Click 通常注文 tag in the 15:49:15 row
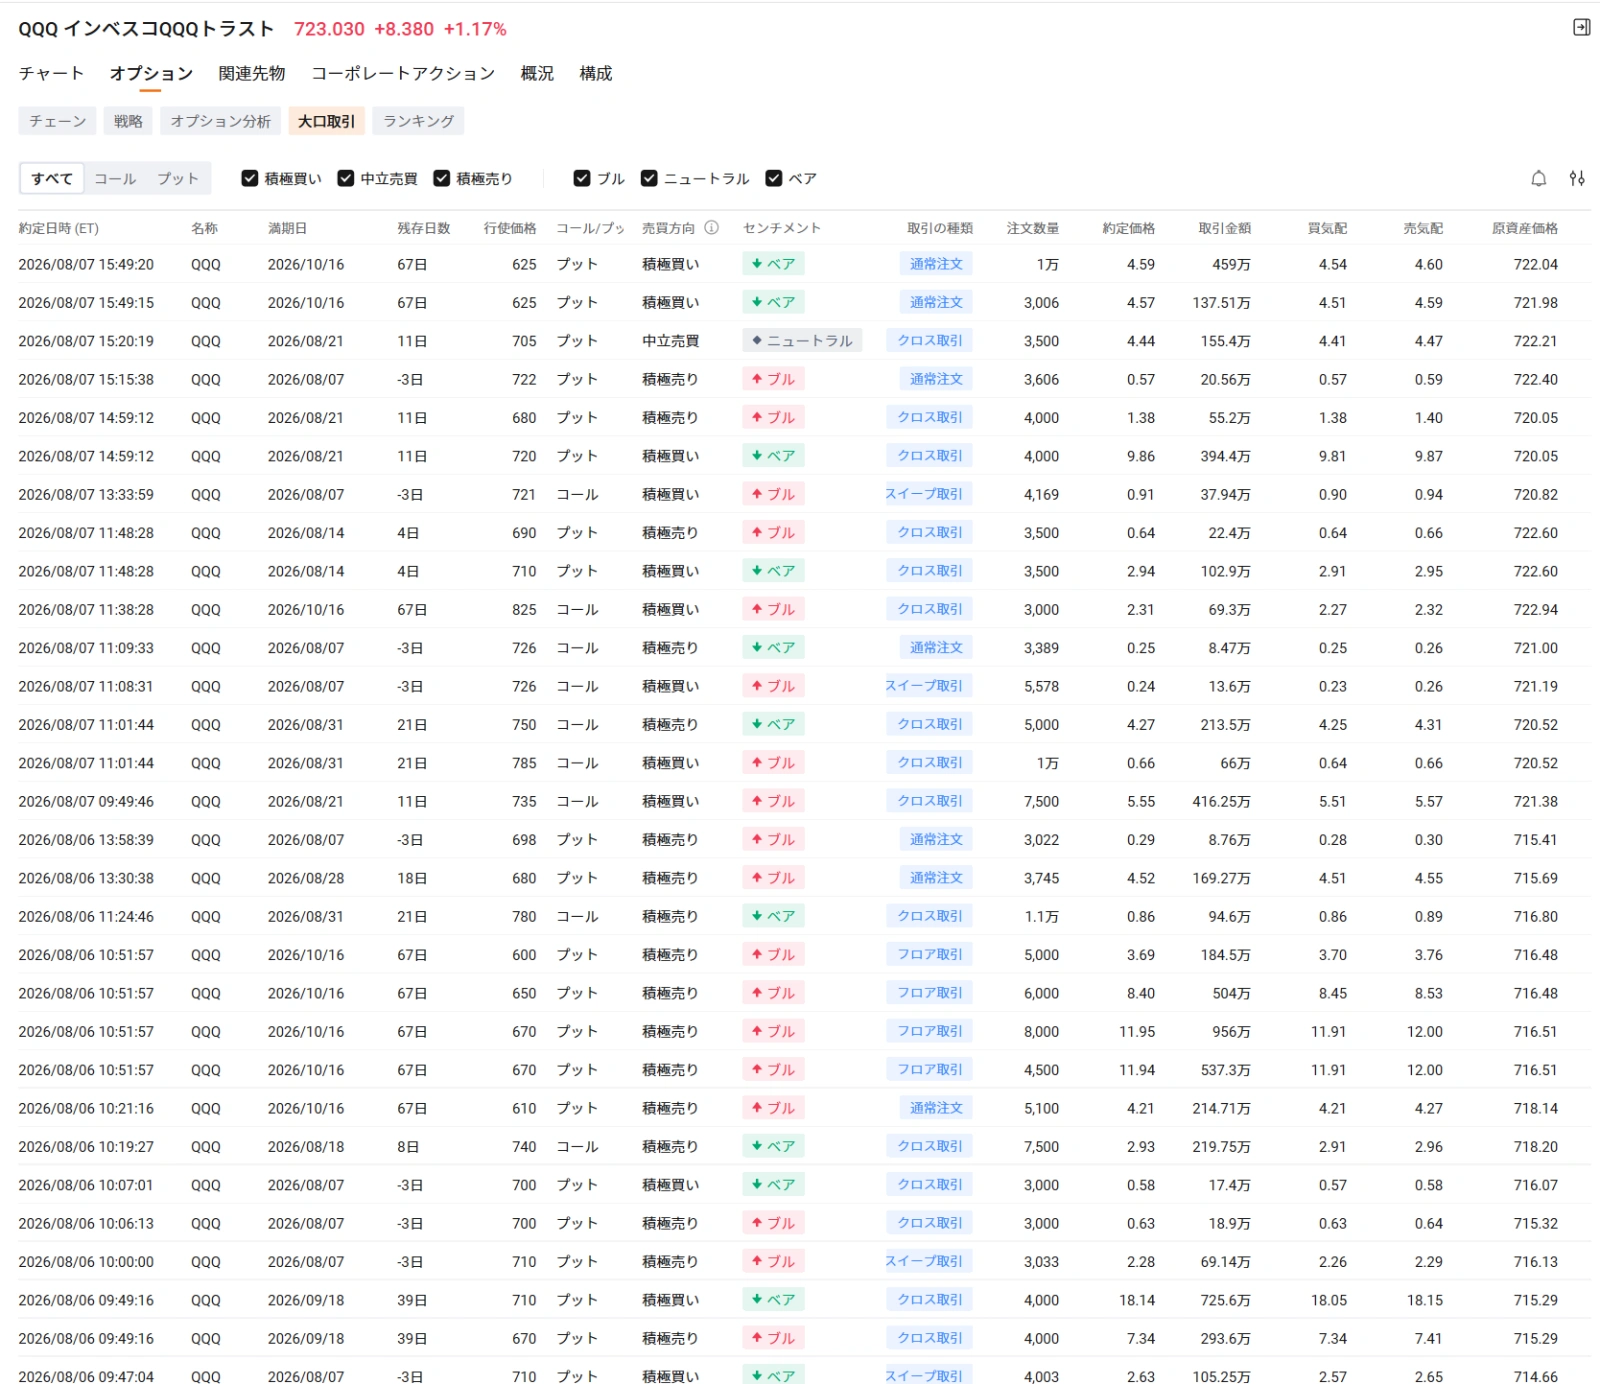 coord(936,302)
